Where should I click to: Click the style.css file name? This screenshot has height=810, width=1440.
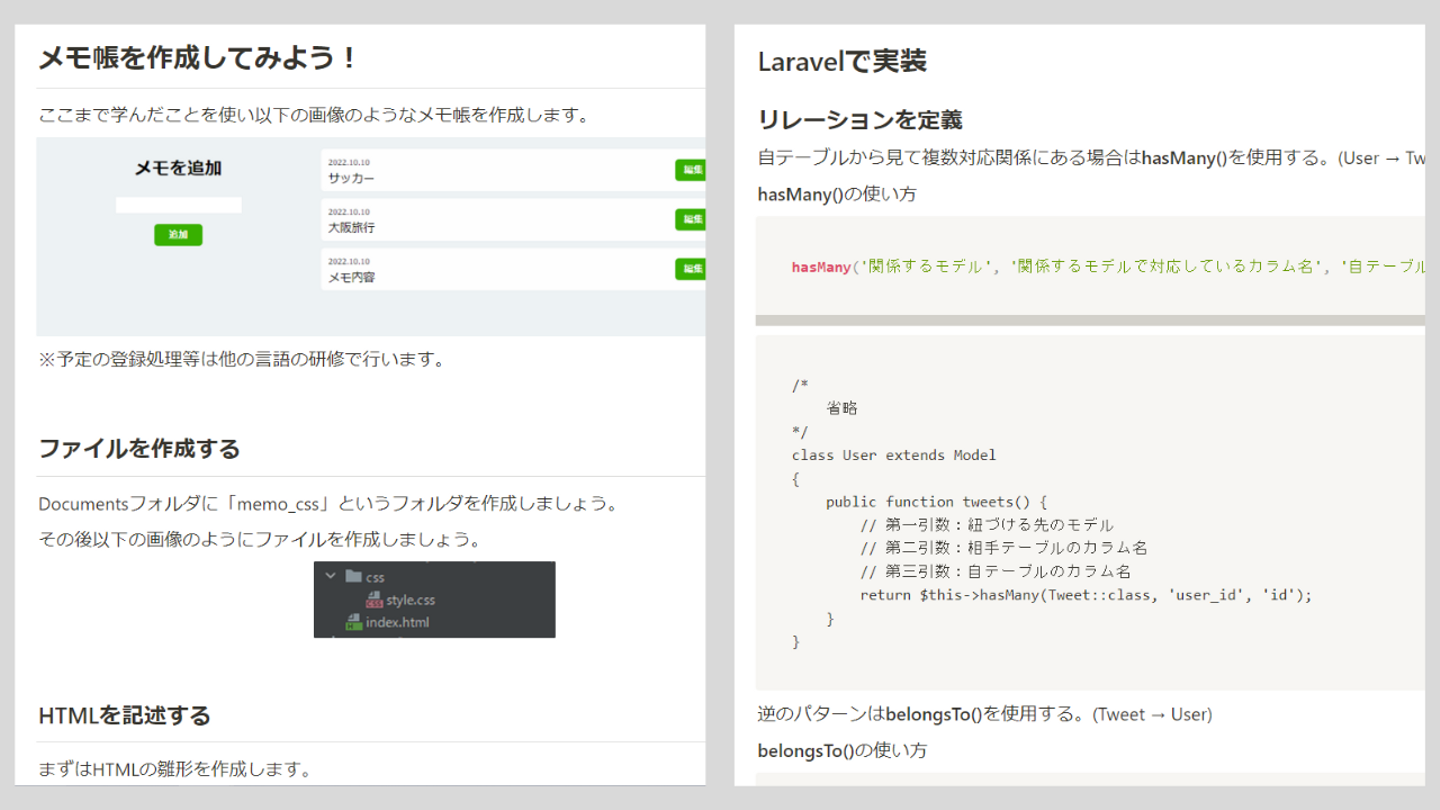coord(410,600)
